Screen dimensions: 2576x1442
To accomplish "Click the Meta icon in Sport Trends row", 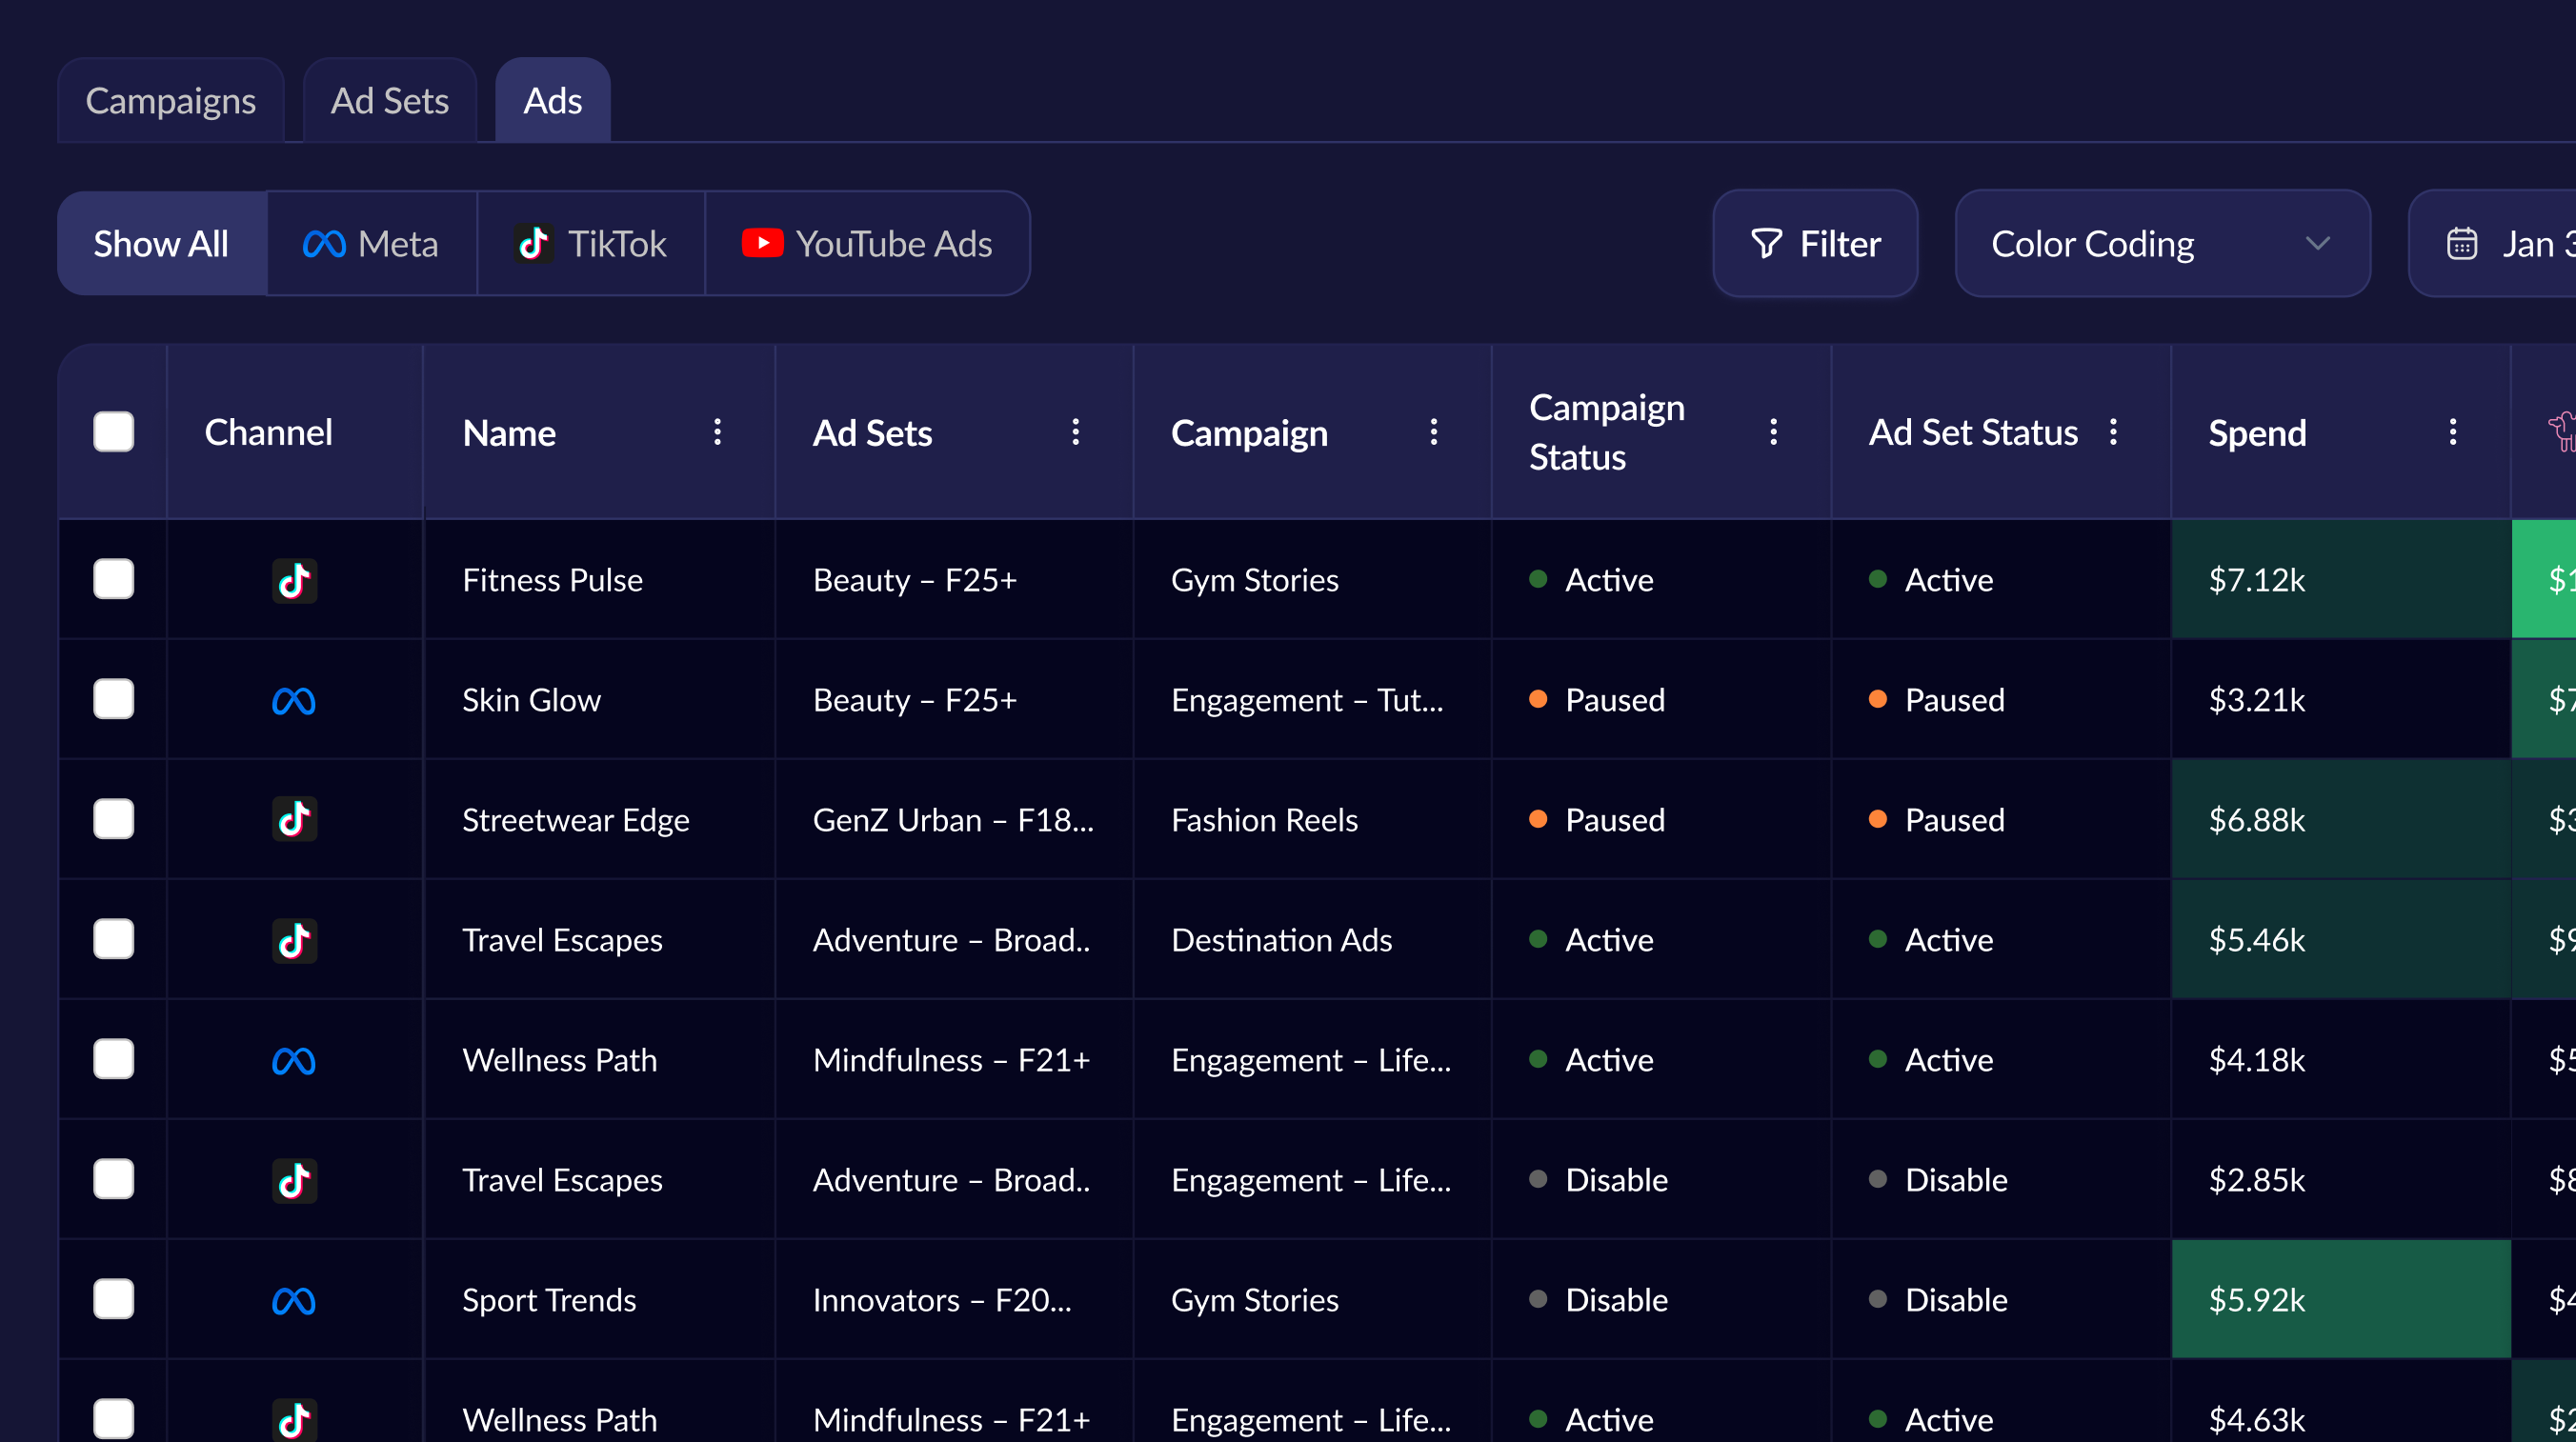I will pos(294,1300).
